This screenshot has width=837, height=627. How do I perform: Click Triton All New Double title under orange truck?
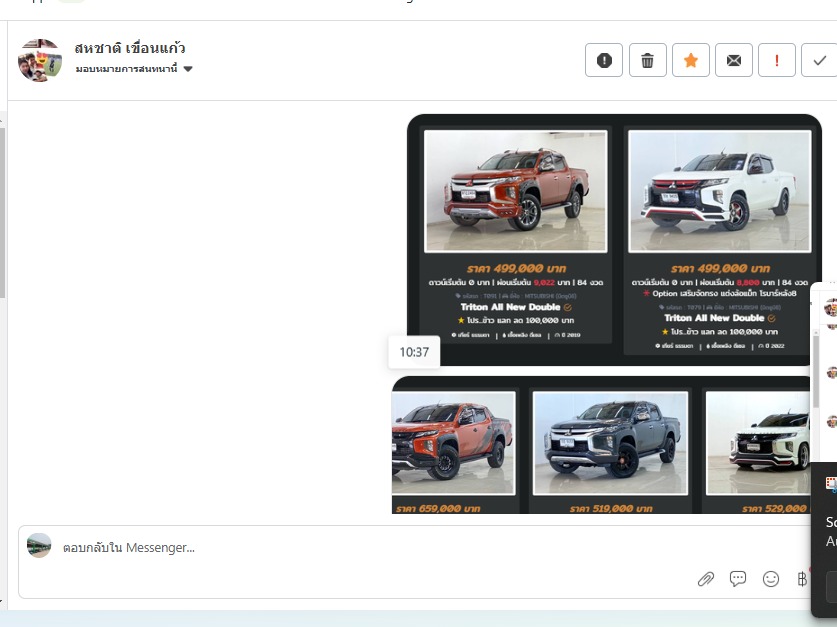coord(510,307)
